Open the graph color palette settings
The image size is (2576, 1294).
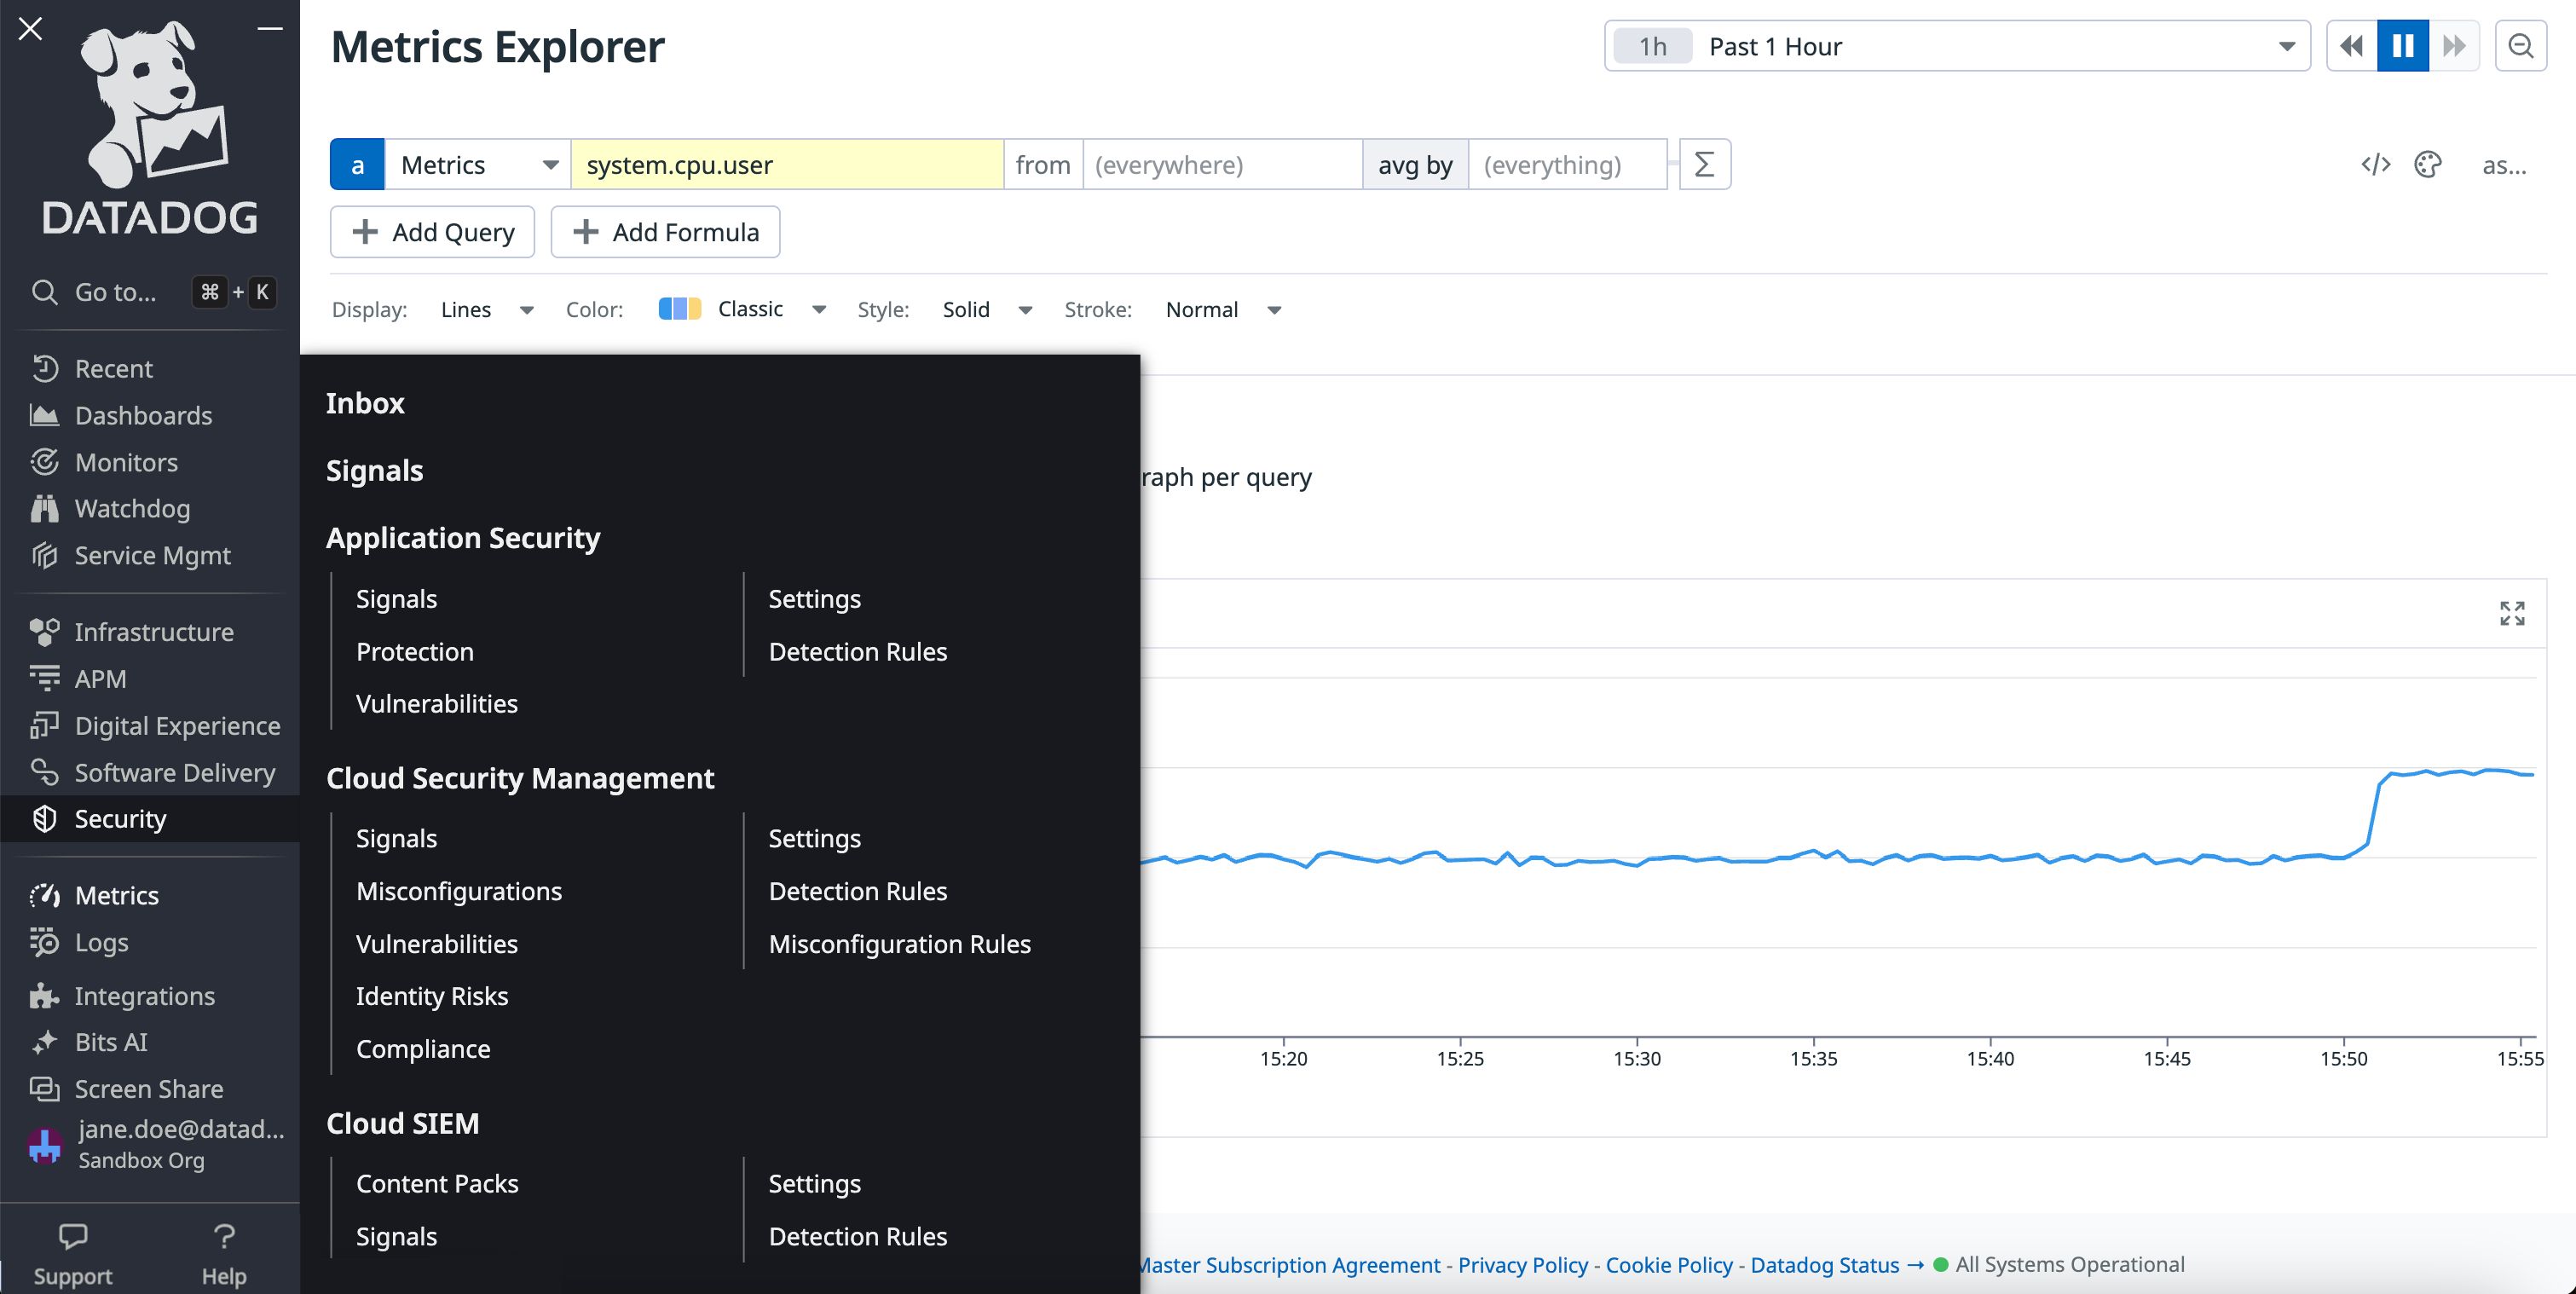click(2428, 165)
